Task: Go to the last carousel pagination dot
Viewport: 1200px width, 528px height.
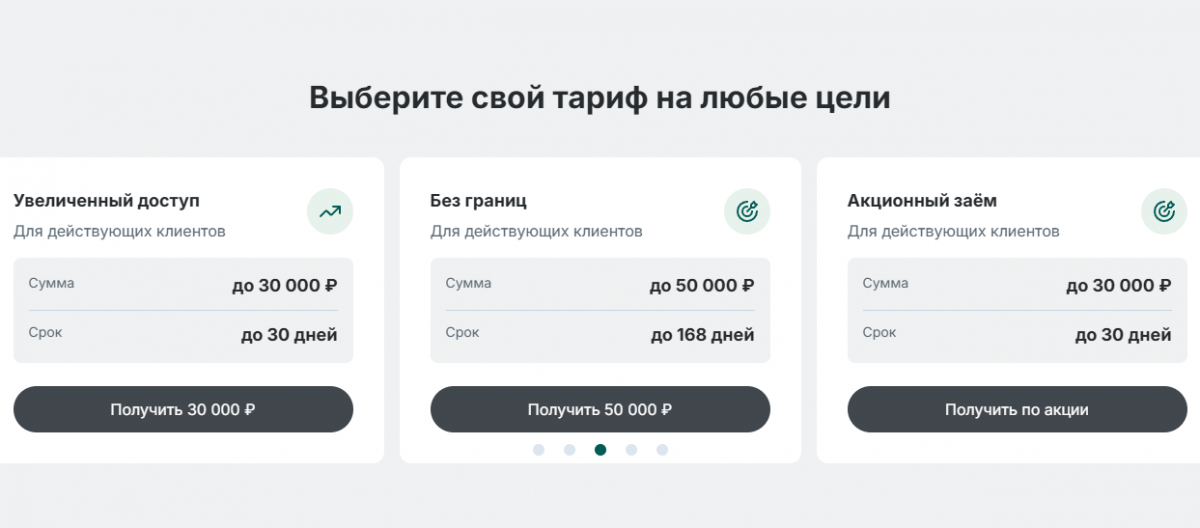Action: click(x=662, y=450)
